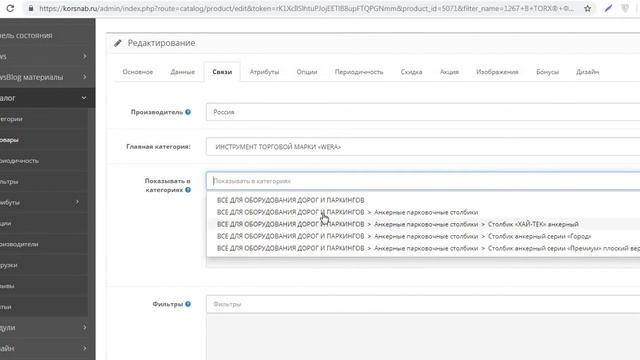The height and width of the screenshot is (360, 640).
Task: Go to the Скидка tab
Action: click(411, 72)
